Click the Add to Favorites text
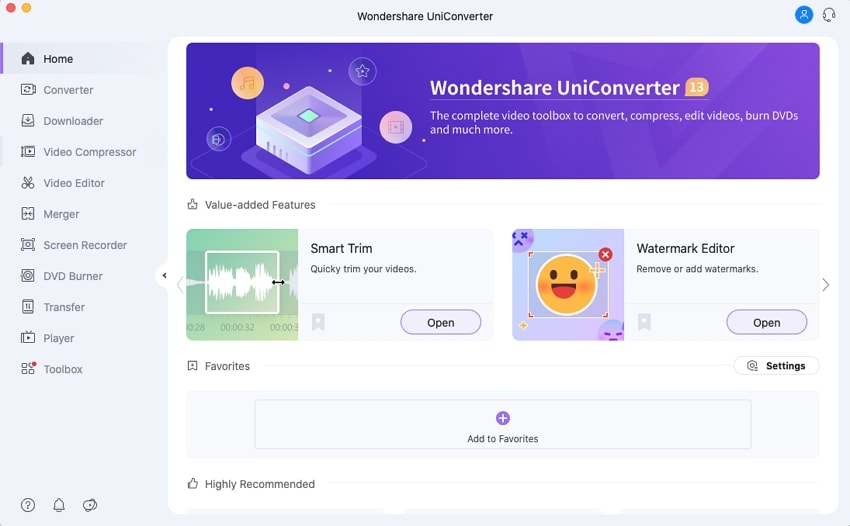Image resolution: width=850 pixels, height=526 pixels. [503, 439]
